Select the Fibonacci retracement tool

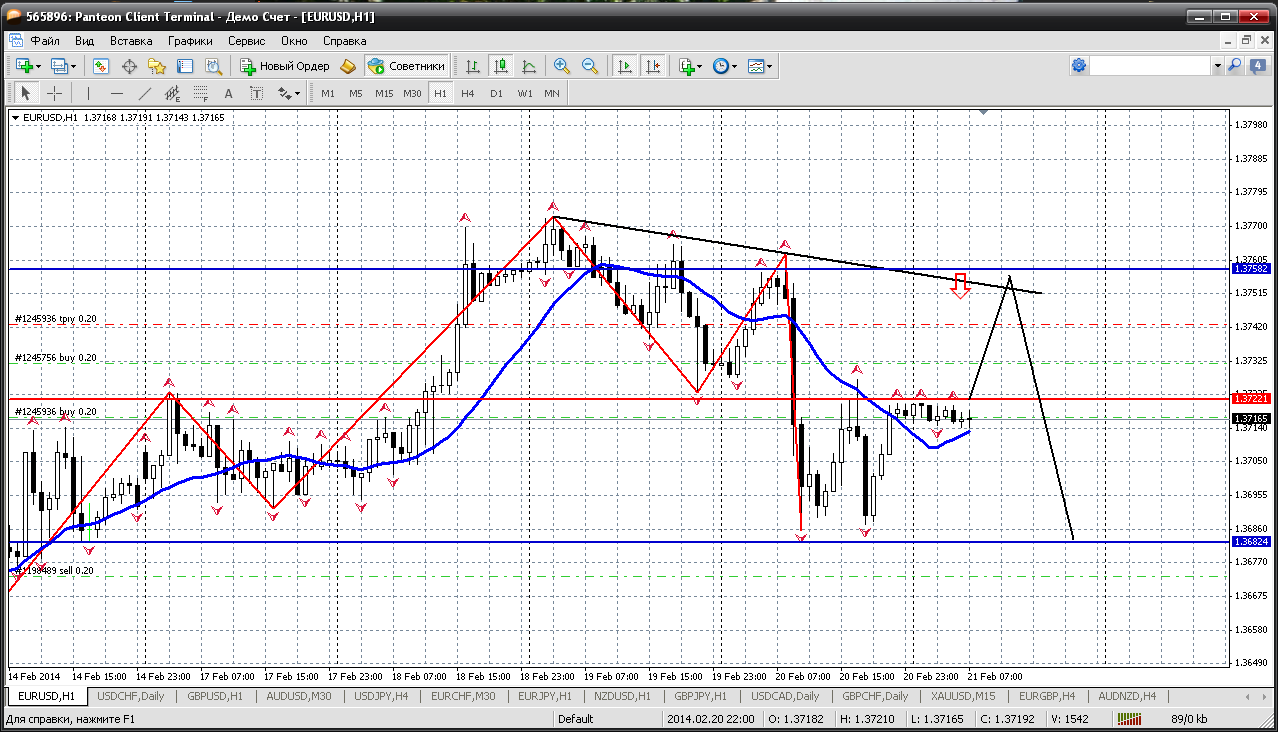(200, 93)
